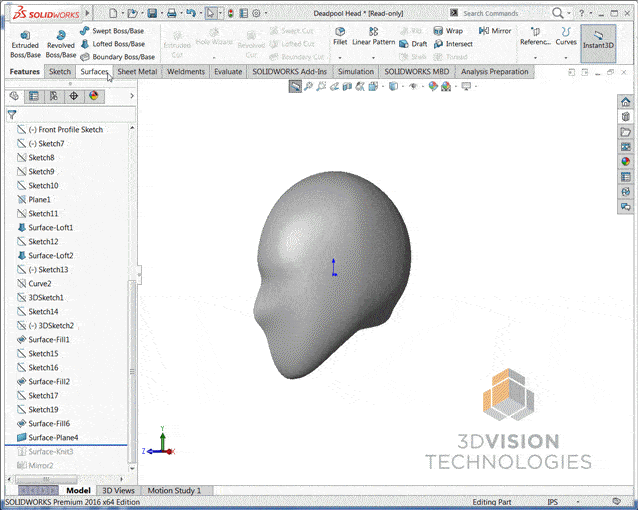Open the PropertyManager tab icon
The image size is (638, 510).
(x=34, y=96)
